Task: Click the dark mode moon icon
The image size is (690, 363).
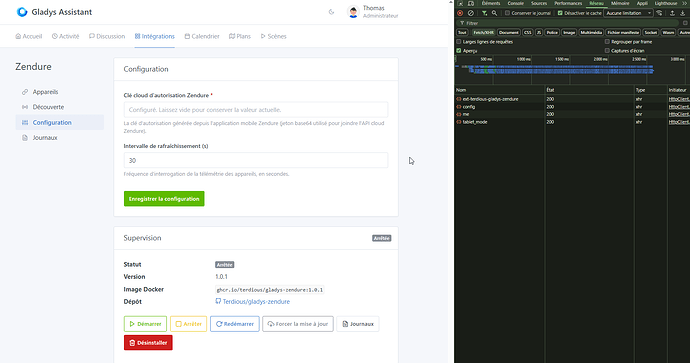Action: [331, 12]
